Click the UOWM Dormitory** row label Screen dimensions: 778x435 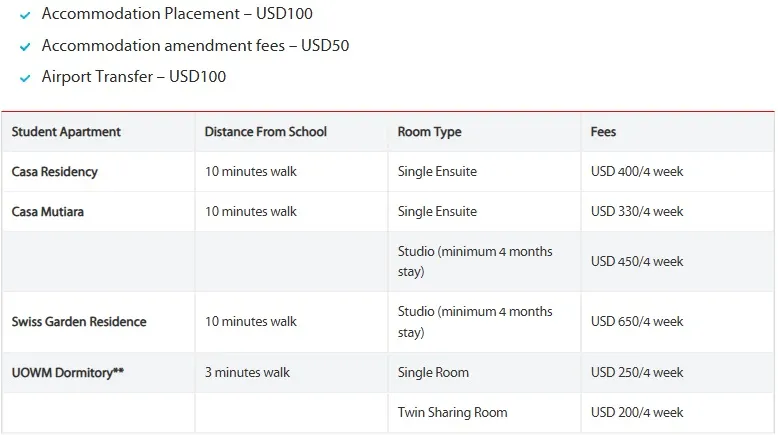click(68, 373)
